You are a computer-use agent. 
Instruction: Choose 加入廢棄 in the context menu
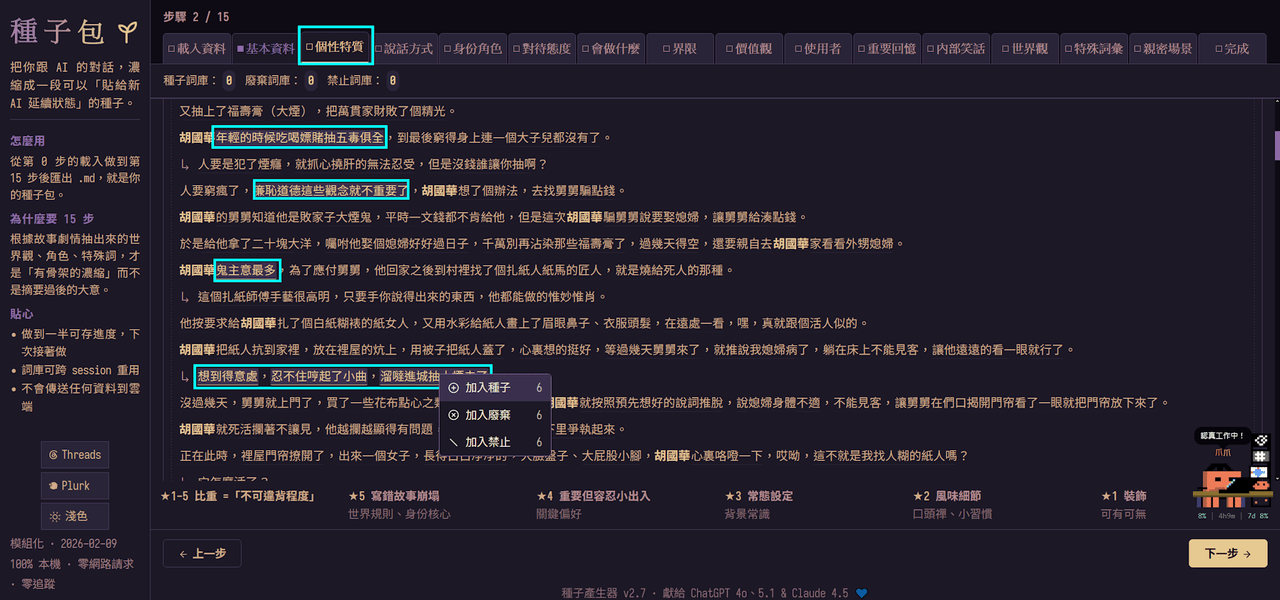(495, 415)
